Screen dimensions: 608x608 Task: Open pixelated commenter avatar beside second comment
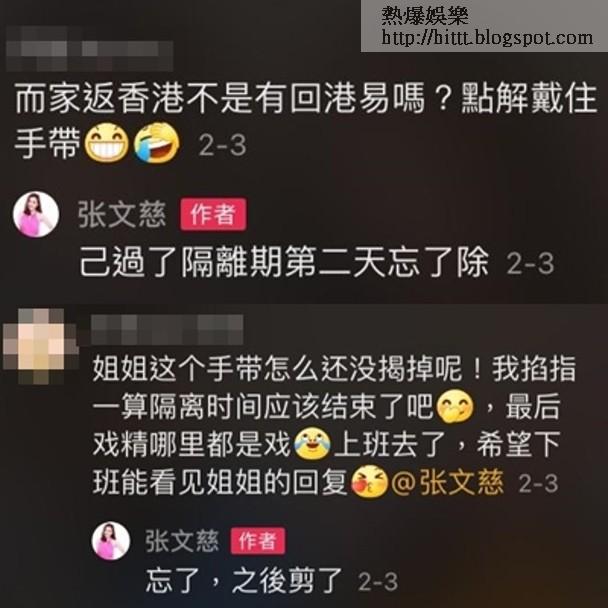[x=41, y=346]
